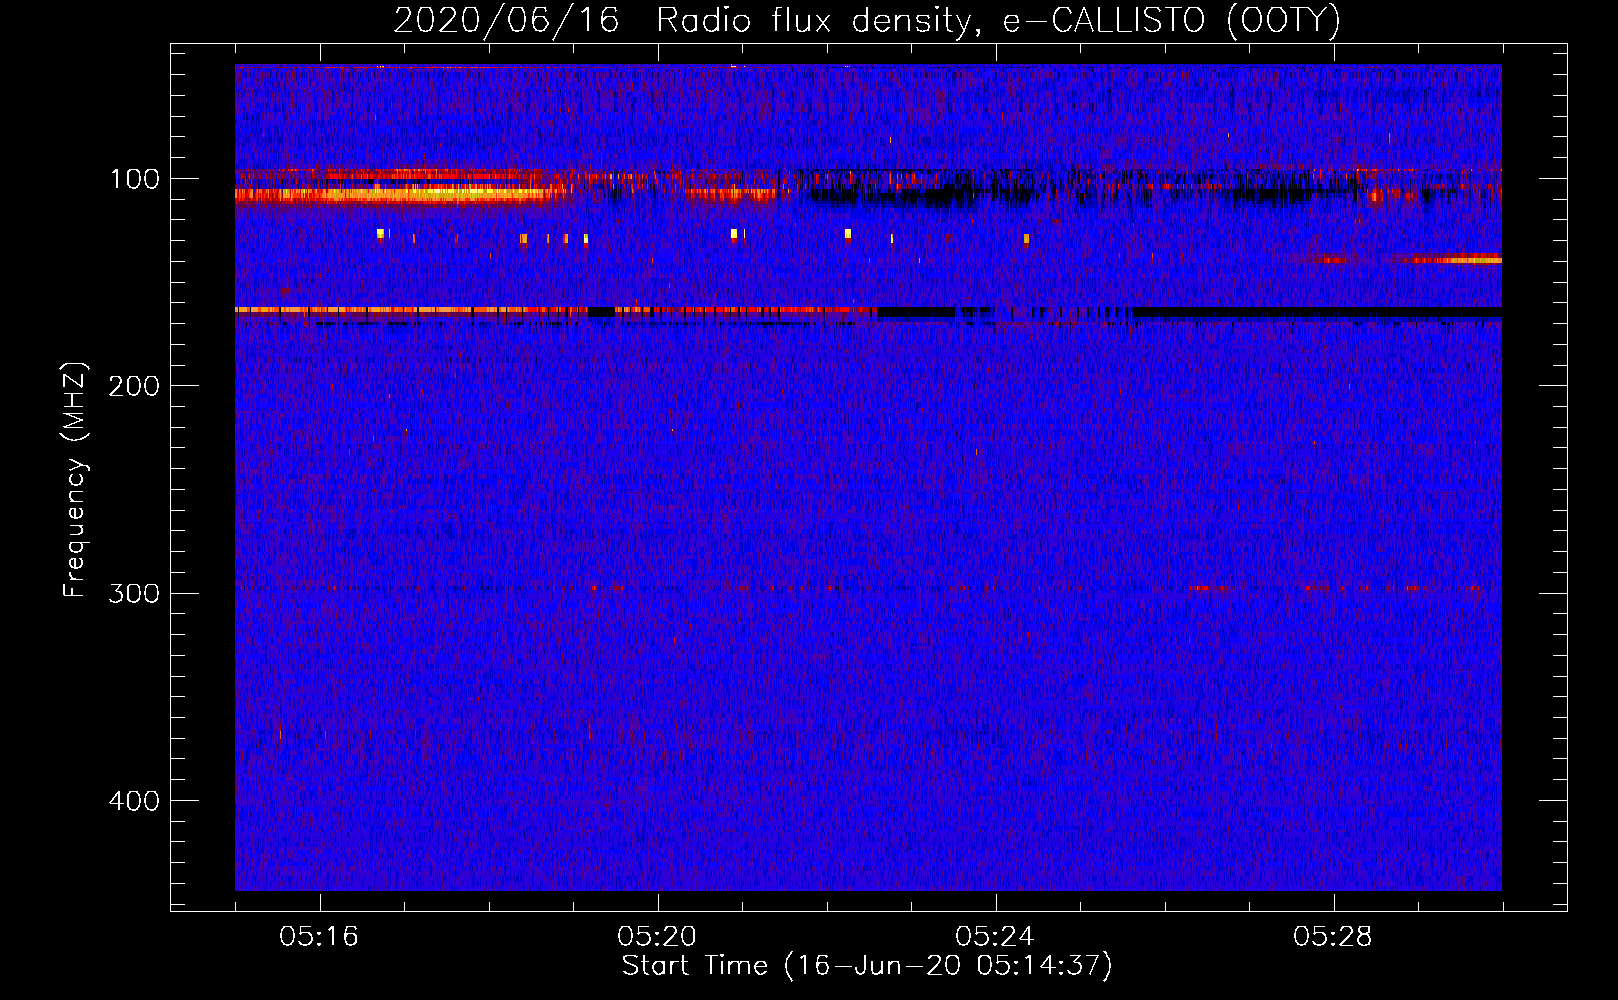Image resolution: width=1618 pixels, height=1000 pixels.
Task: Click the '05:16' time tick label
Action: tap(319, 937)
